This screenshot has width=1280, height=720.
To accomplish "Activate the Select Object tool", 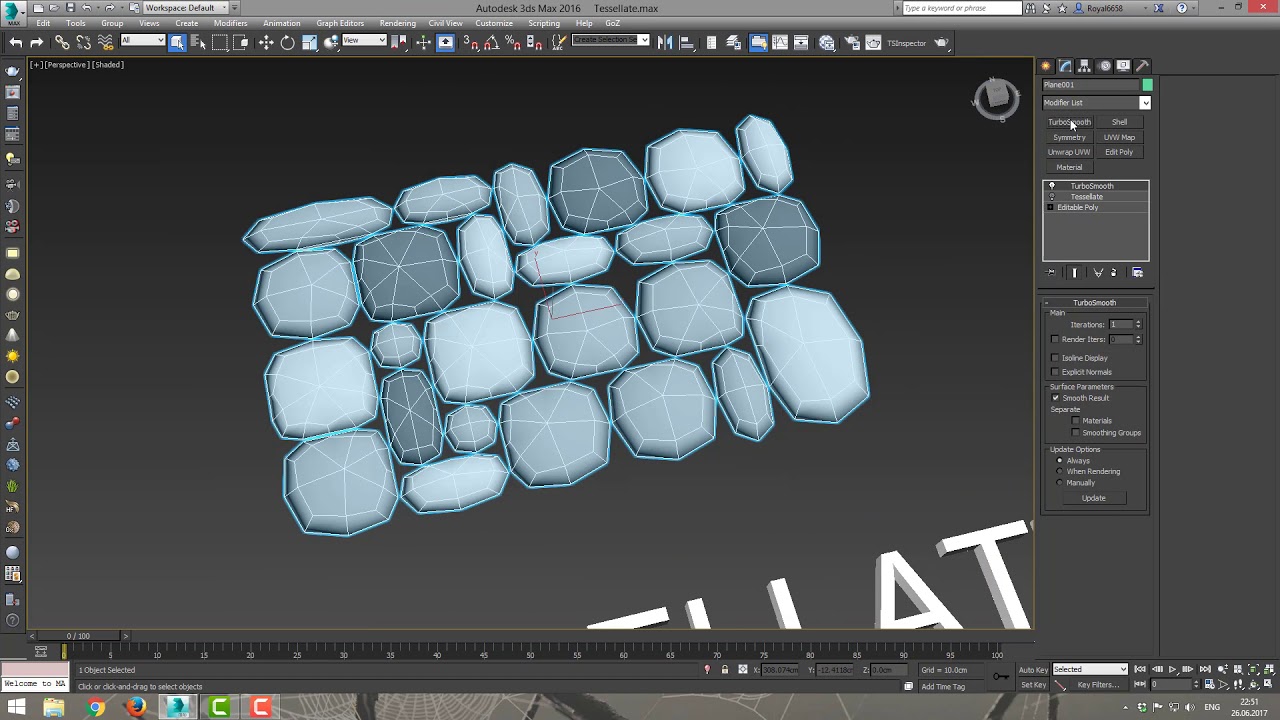I will pos(177,42).
